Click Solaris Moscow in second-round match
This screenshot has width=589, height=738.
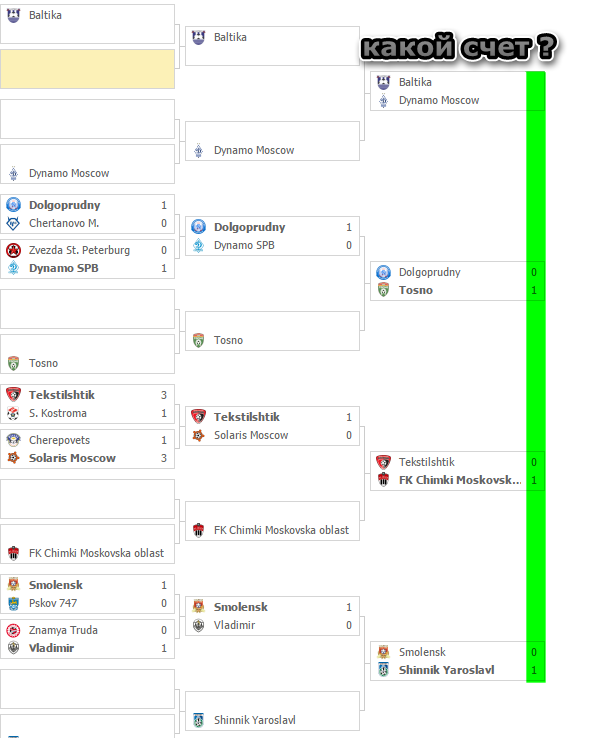(x=251, y=435)
